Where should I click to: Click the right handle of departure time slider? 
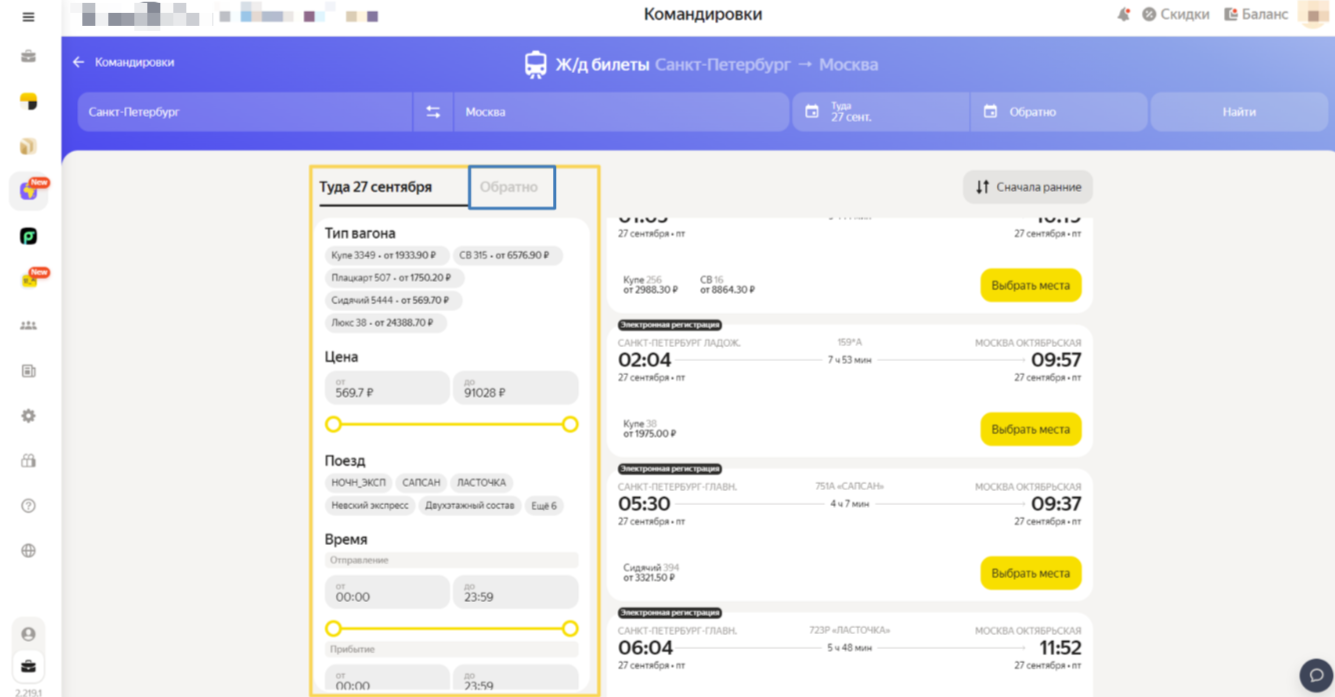coord(570,628)
